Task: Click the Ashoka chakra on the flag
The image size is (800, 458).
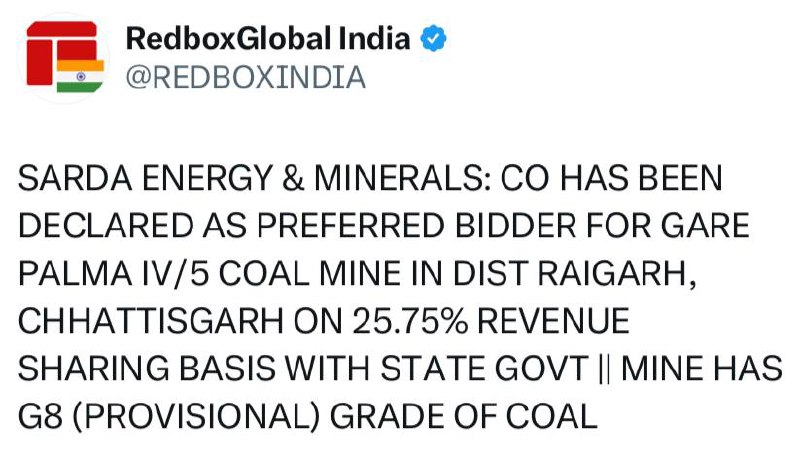Action: tap(80, 77)
